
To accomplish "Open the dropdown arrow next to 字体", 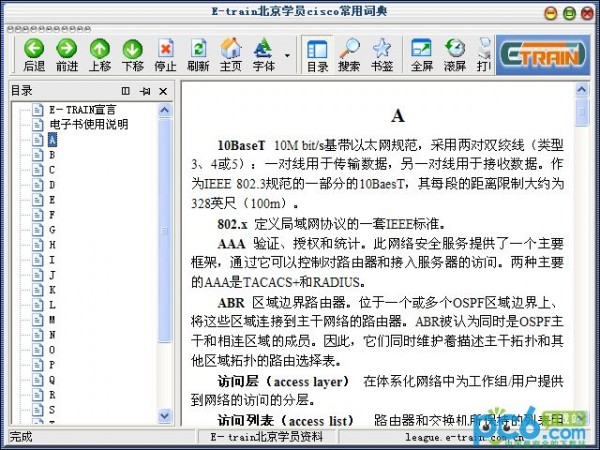I will pos(287,55).
